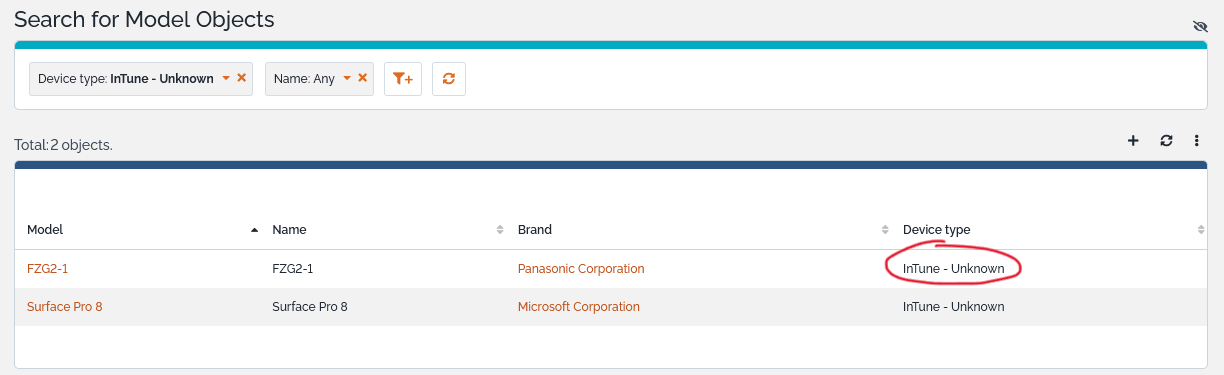Reload the results list with black refresh icon

(x=1166, y=141)
